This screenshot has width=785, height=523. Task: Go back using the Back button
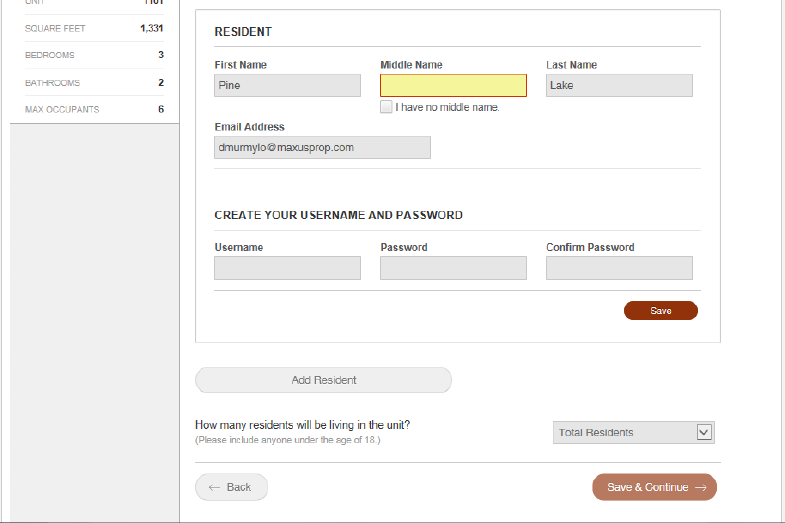[x=231, y=487]
